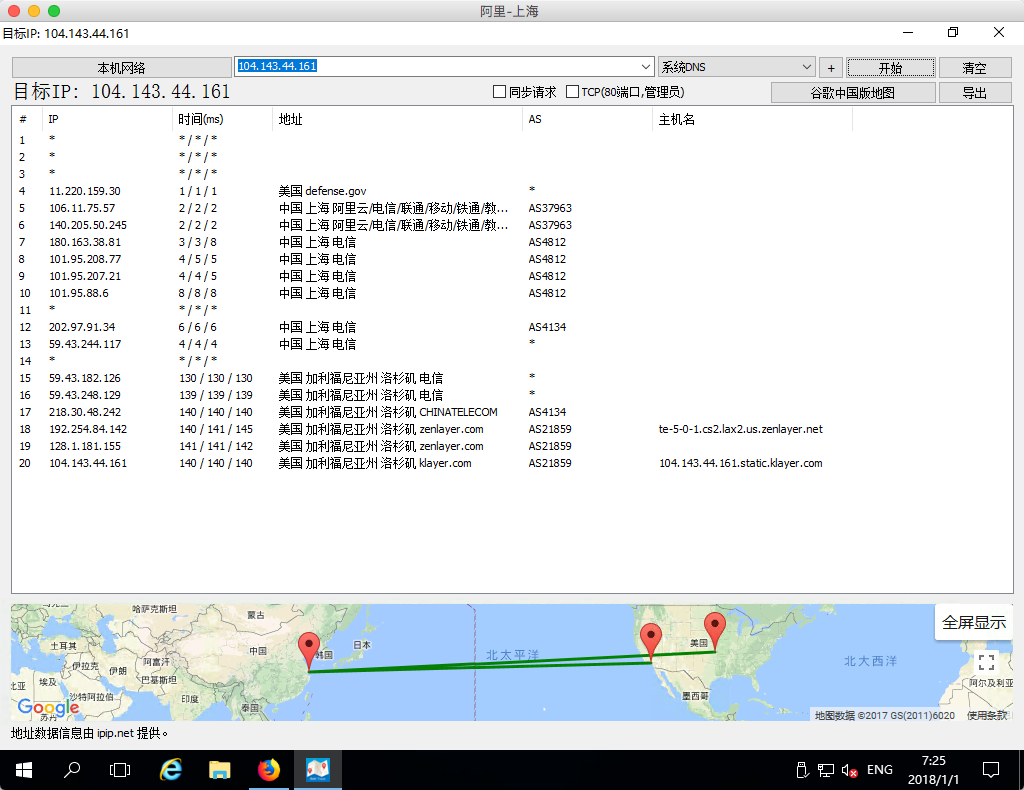Expand the target IP address dropdown

pos(645,67)
